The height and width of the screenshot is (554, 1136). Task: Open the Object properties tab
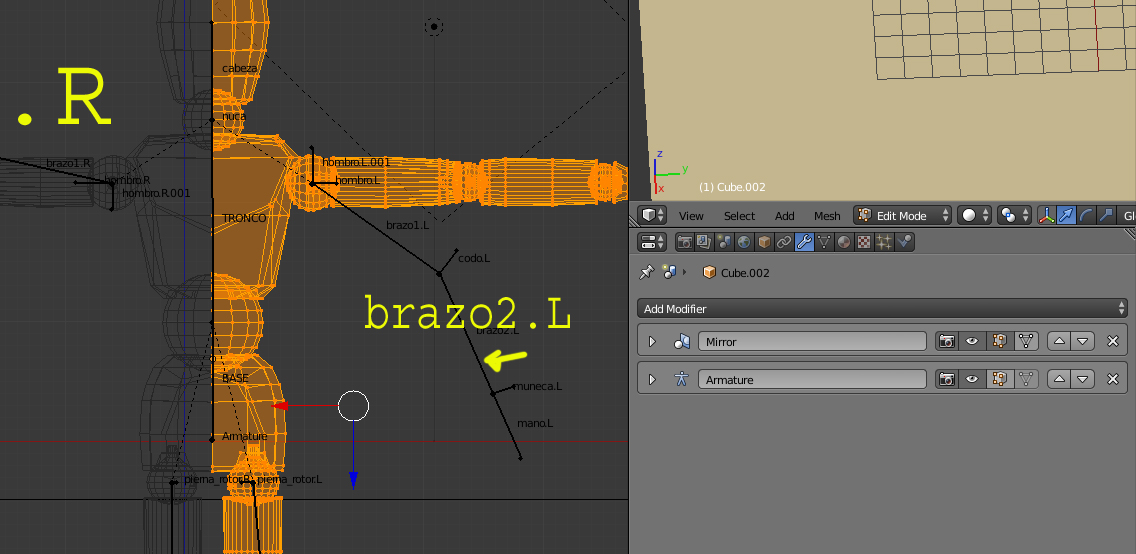[764, 242]
